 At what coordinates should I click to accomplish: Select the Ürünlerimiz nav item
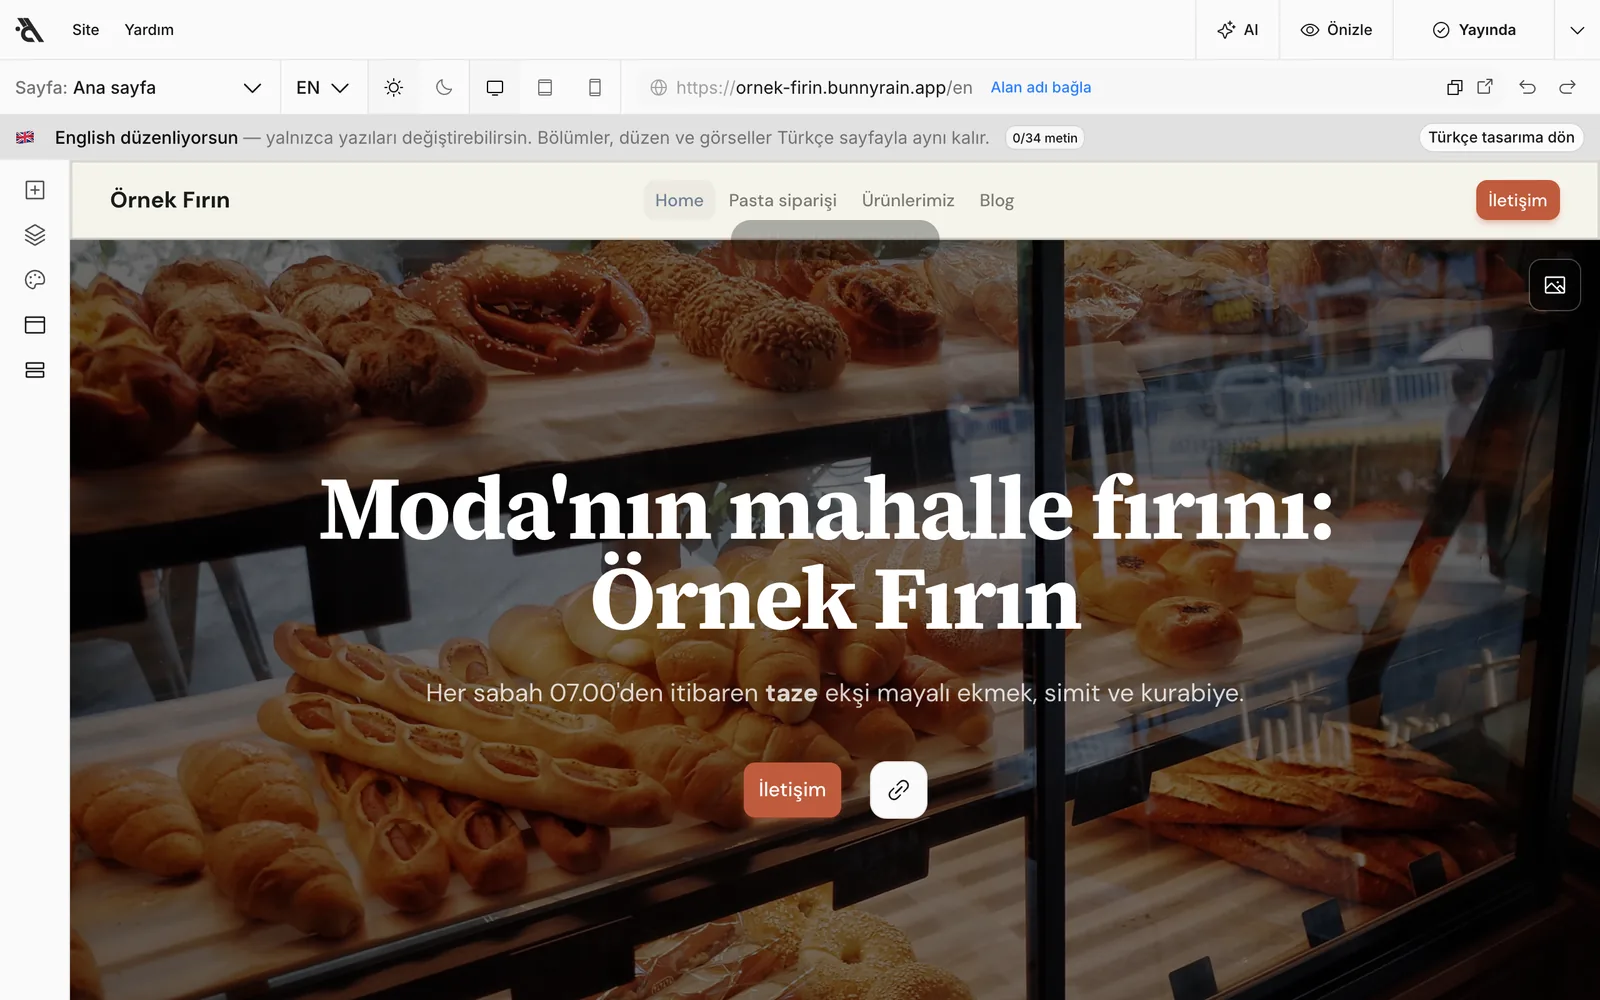pyautogui.click(x=908, y=200)
